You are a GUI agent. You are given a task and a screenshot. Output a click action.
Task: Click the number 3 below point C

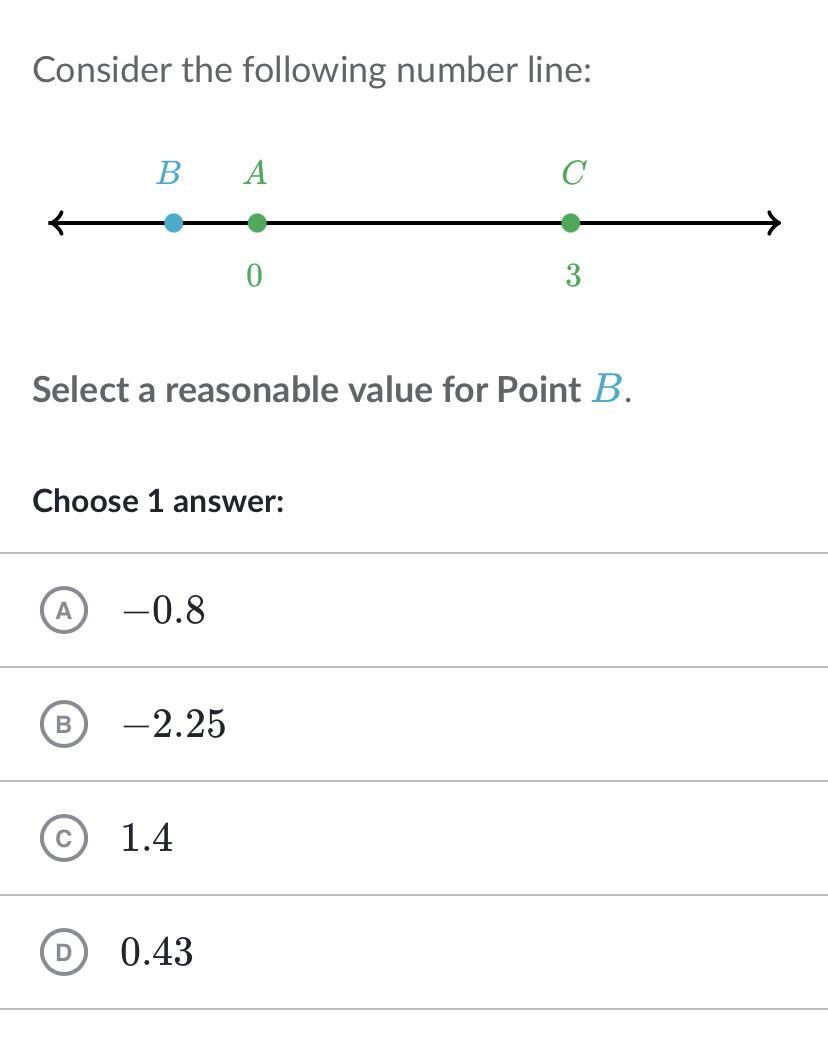573,276
